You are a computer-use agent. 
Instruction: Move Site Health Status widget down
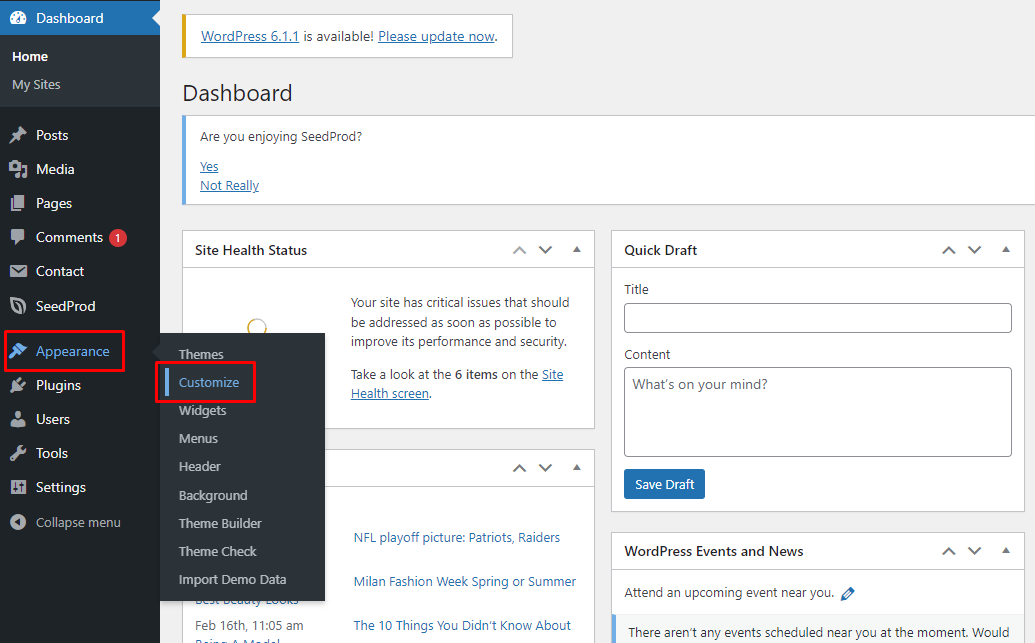pyautogui.click(x=545, y=250)
